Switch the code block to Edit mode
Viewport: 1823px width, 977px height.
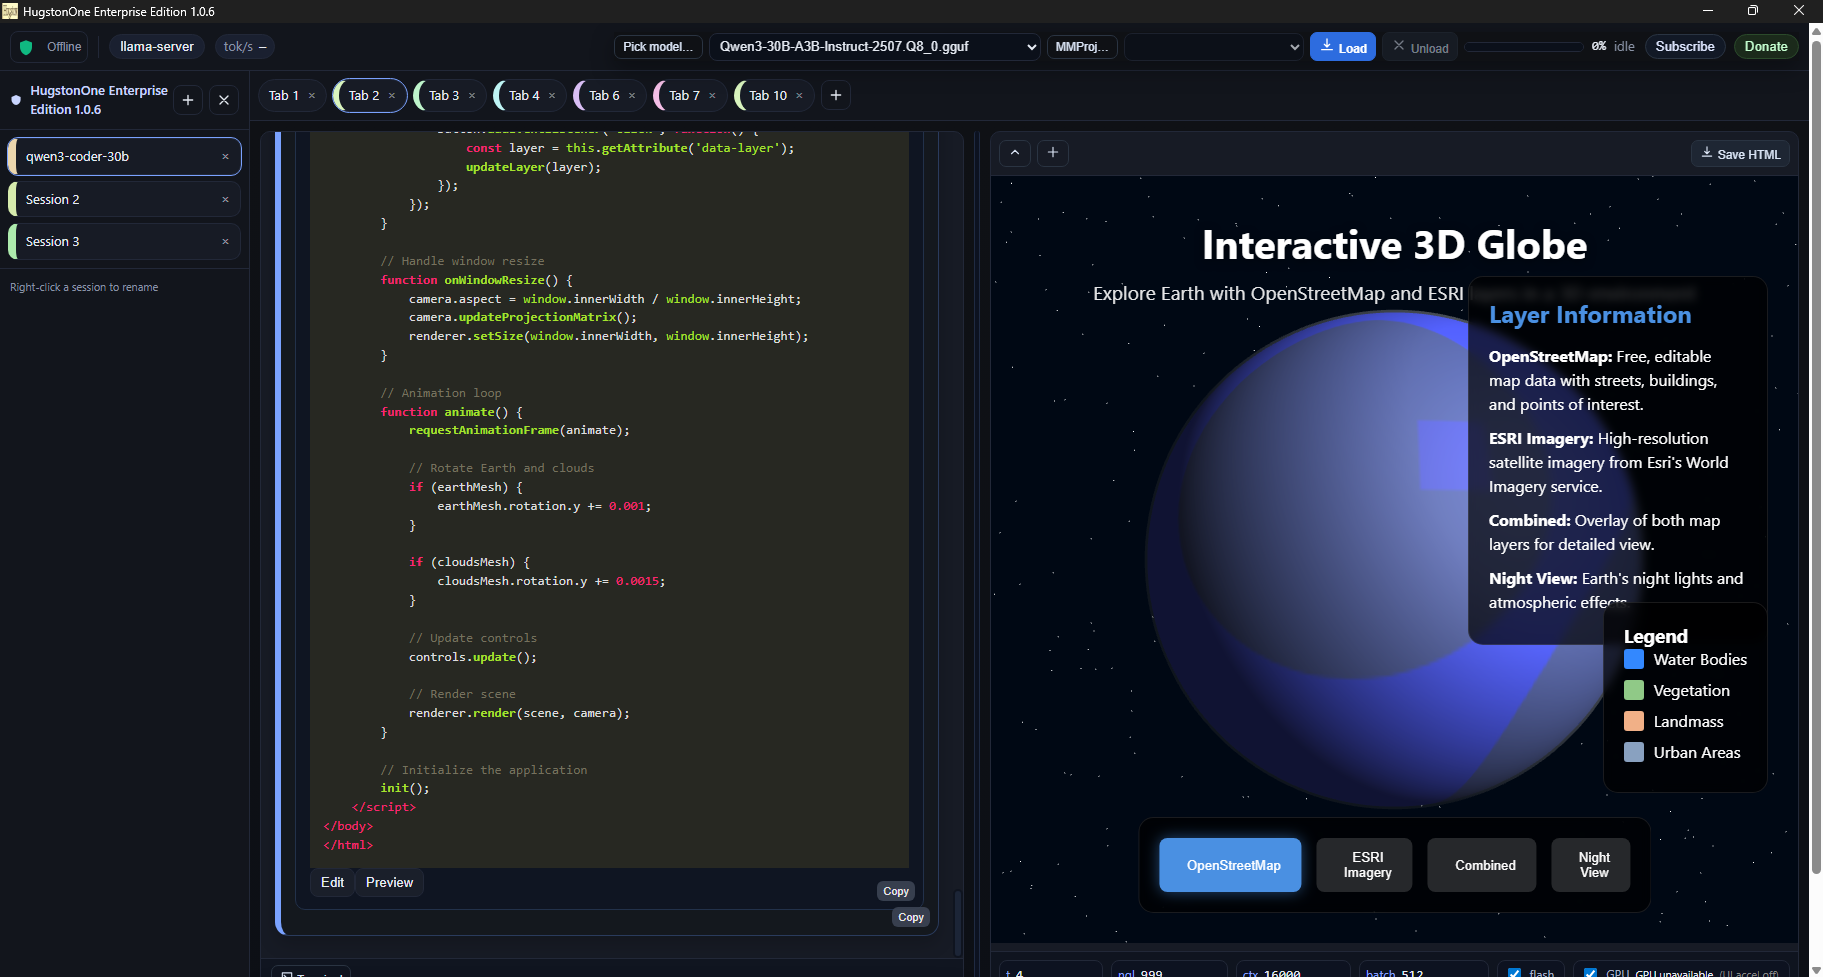[332, 882]
